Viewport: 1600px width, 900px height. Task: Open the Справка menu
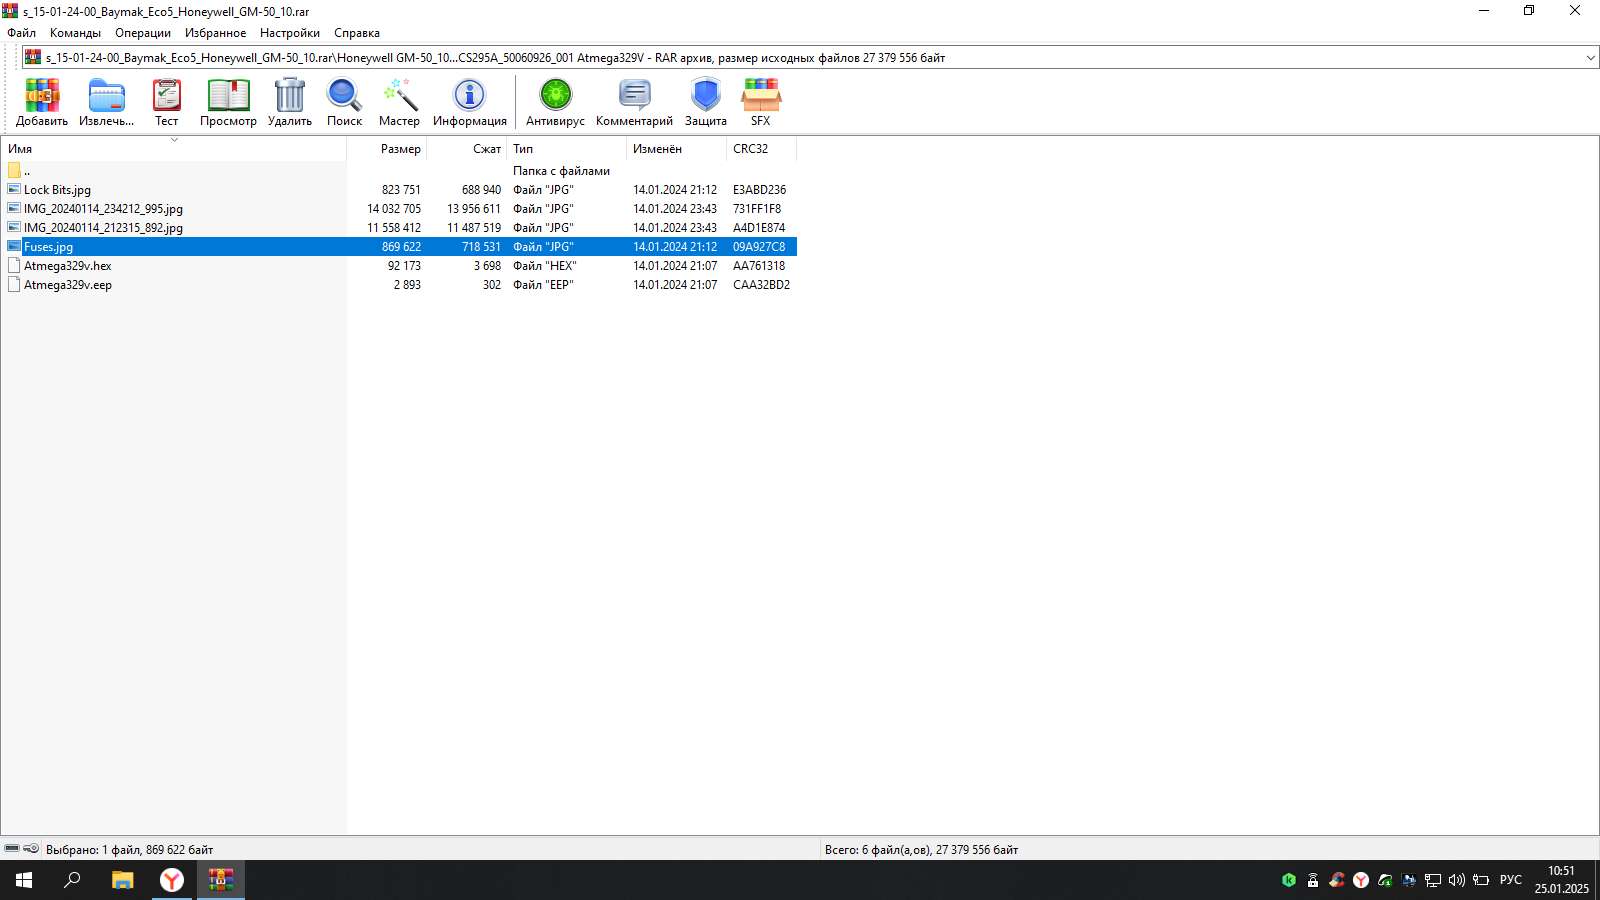(357, 33)
